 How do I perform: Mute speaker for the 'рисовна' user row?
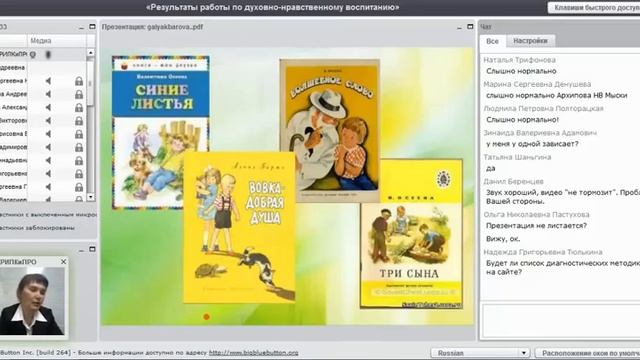(48, 134)
